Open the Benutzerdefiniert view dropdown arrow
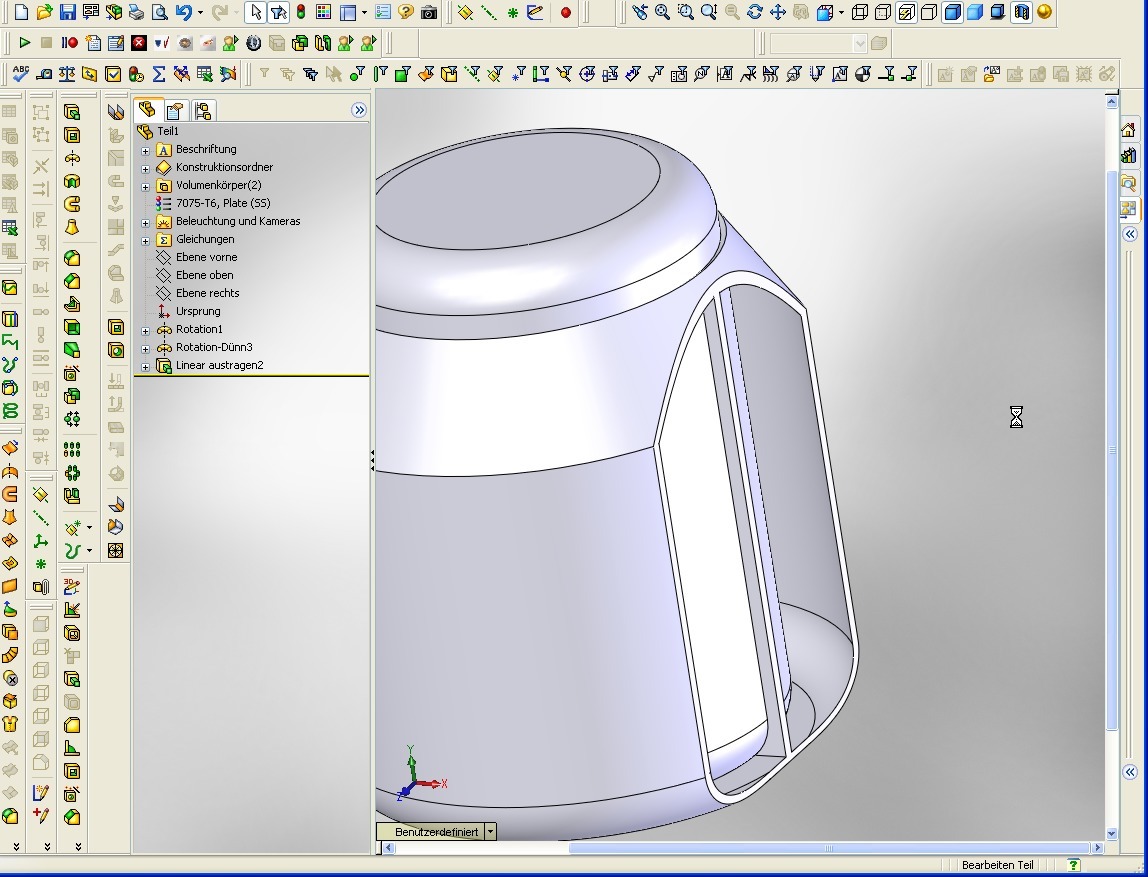The height and width of the screenshot is (877, 1148). pyautogui.click(x=490, y=832)
